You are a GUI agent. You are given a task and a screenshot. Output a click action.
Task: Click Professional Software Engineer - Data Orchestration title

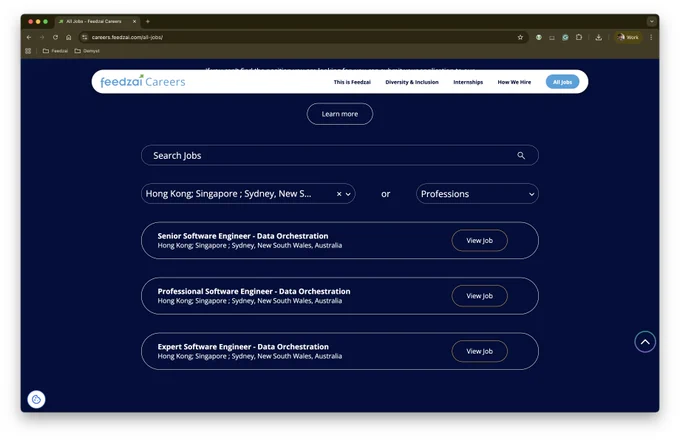(x=254, y=291)
